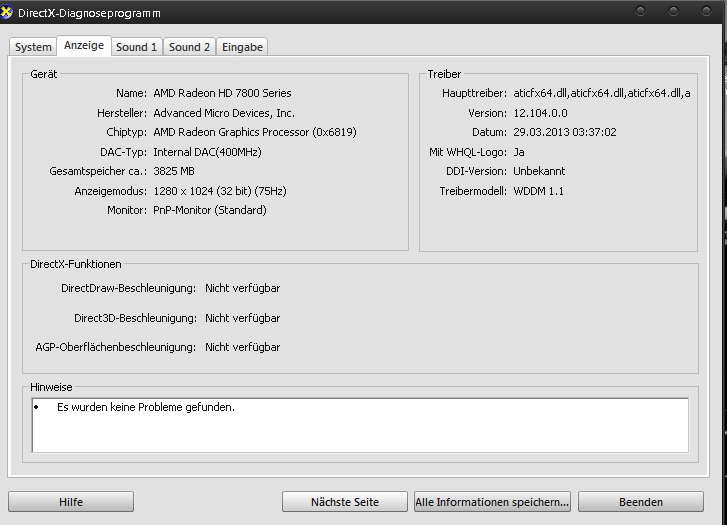Click the middle round title bar button
The image size is (727, 525).
point(673,11)
